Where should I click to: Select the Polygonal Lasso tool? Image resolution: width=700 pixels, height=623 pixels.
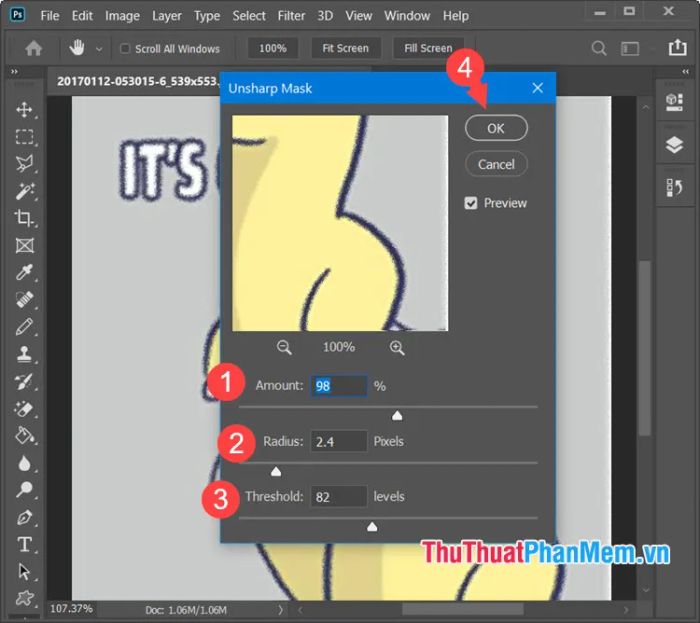pyautogui.click(x=24, y=164)
